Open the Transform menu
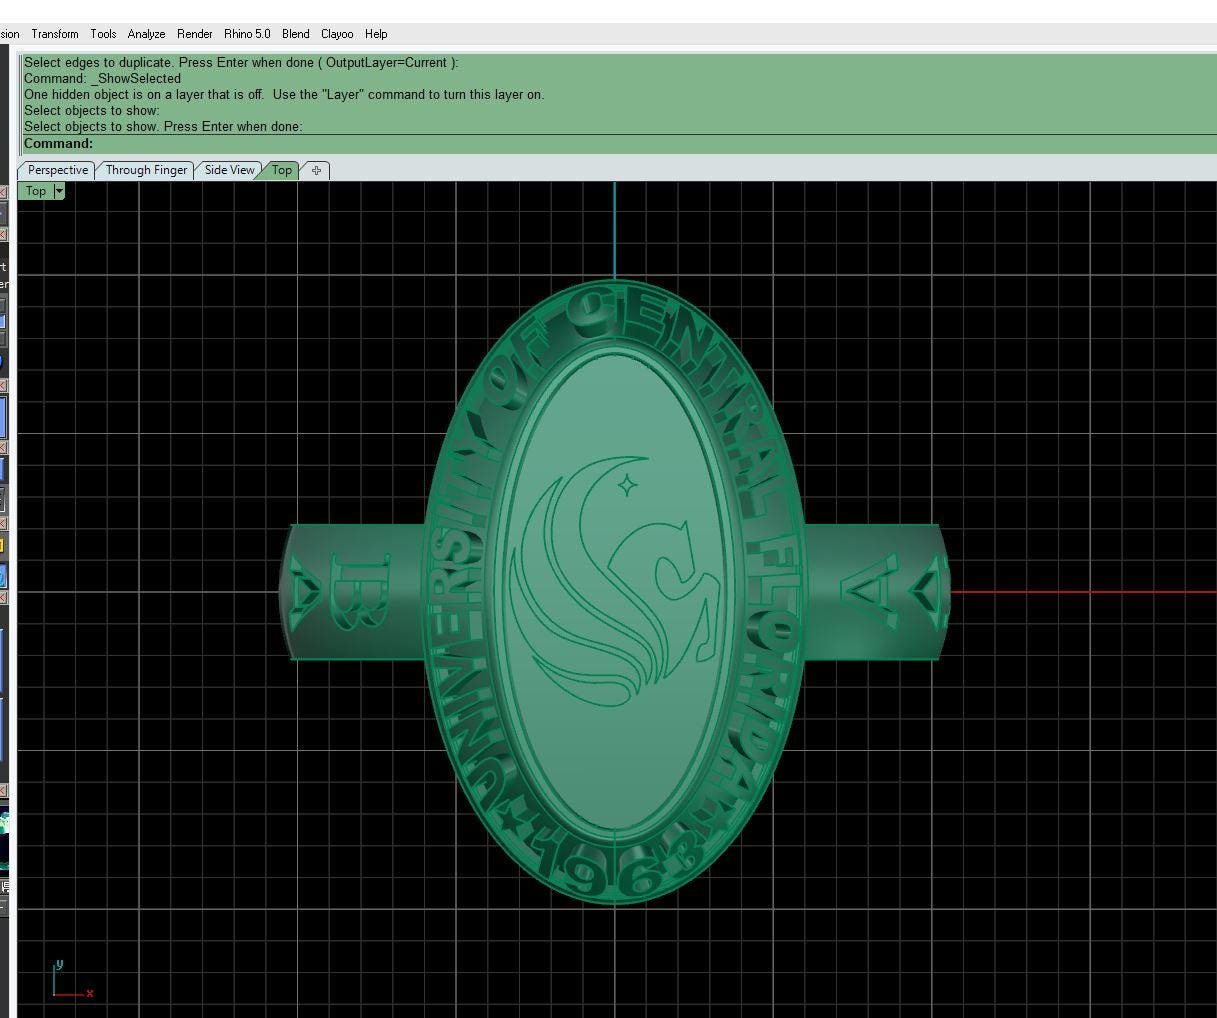 pyautogui.click(x=55, y=34)
